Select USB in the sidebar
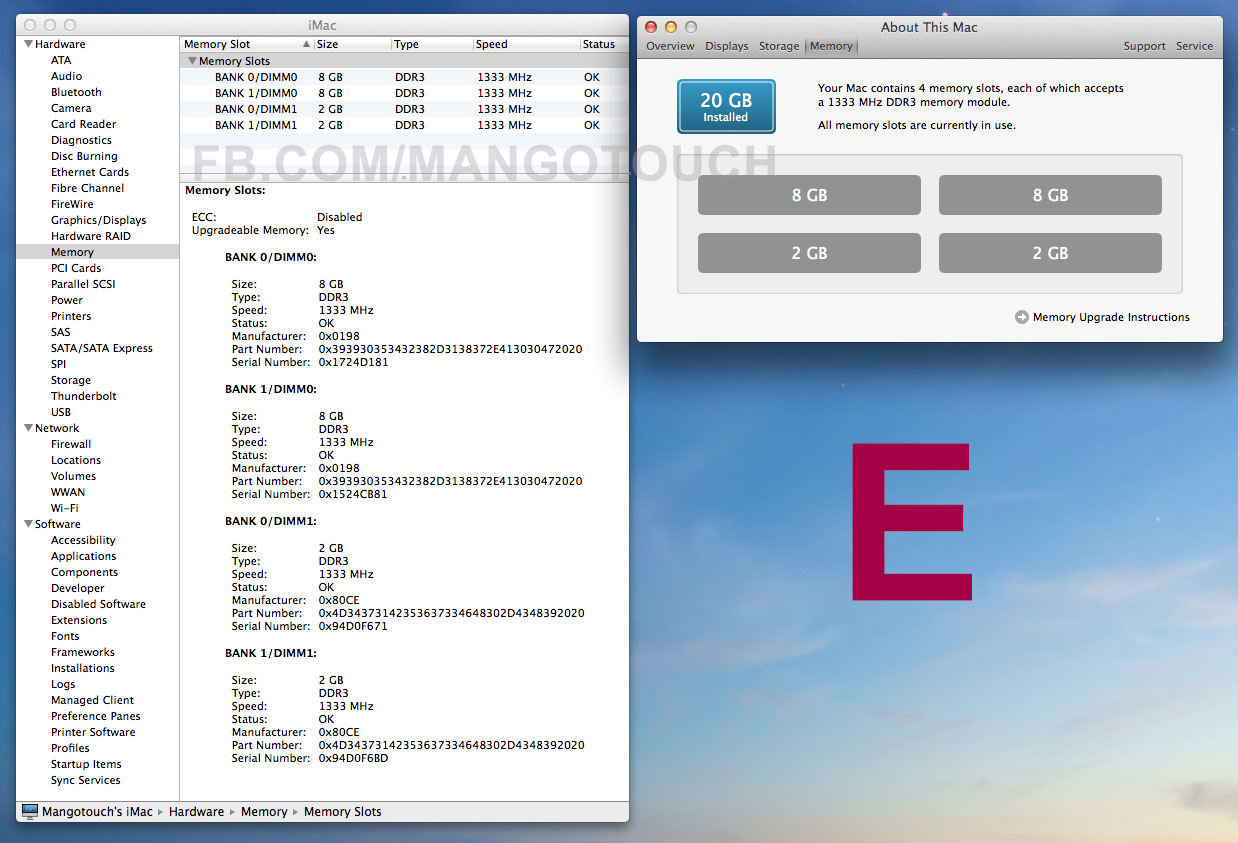 [x=61, y=412]
